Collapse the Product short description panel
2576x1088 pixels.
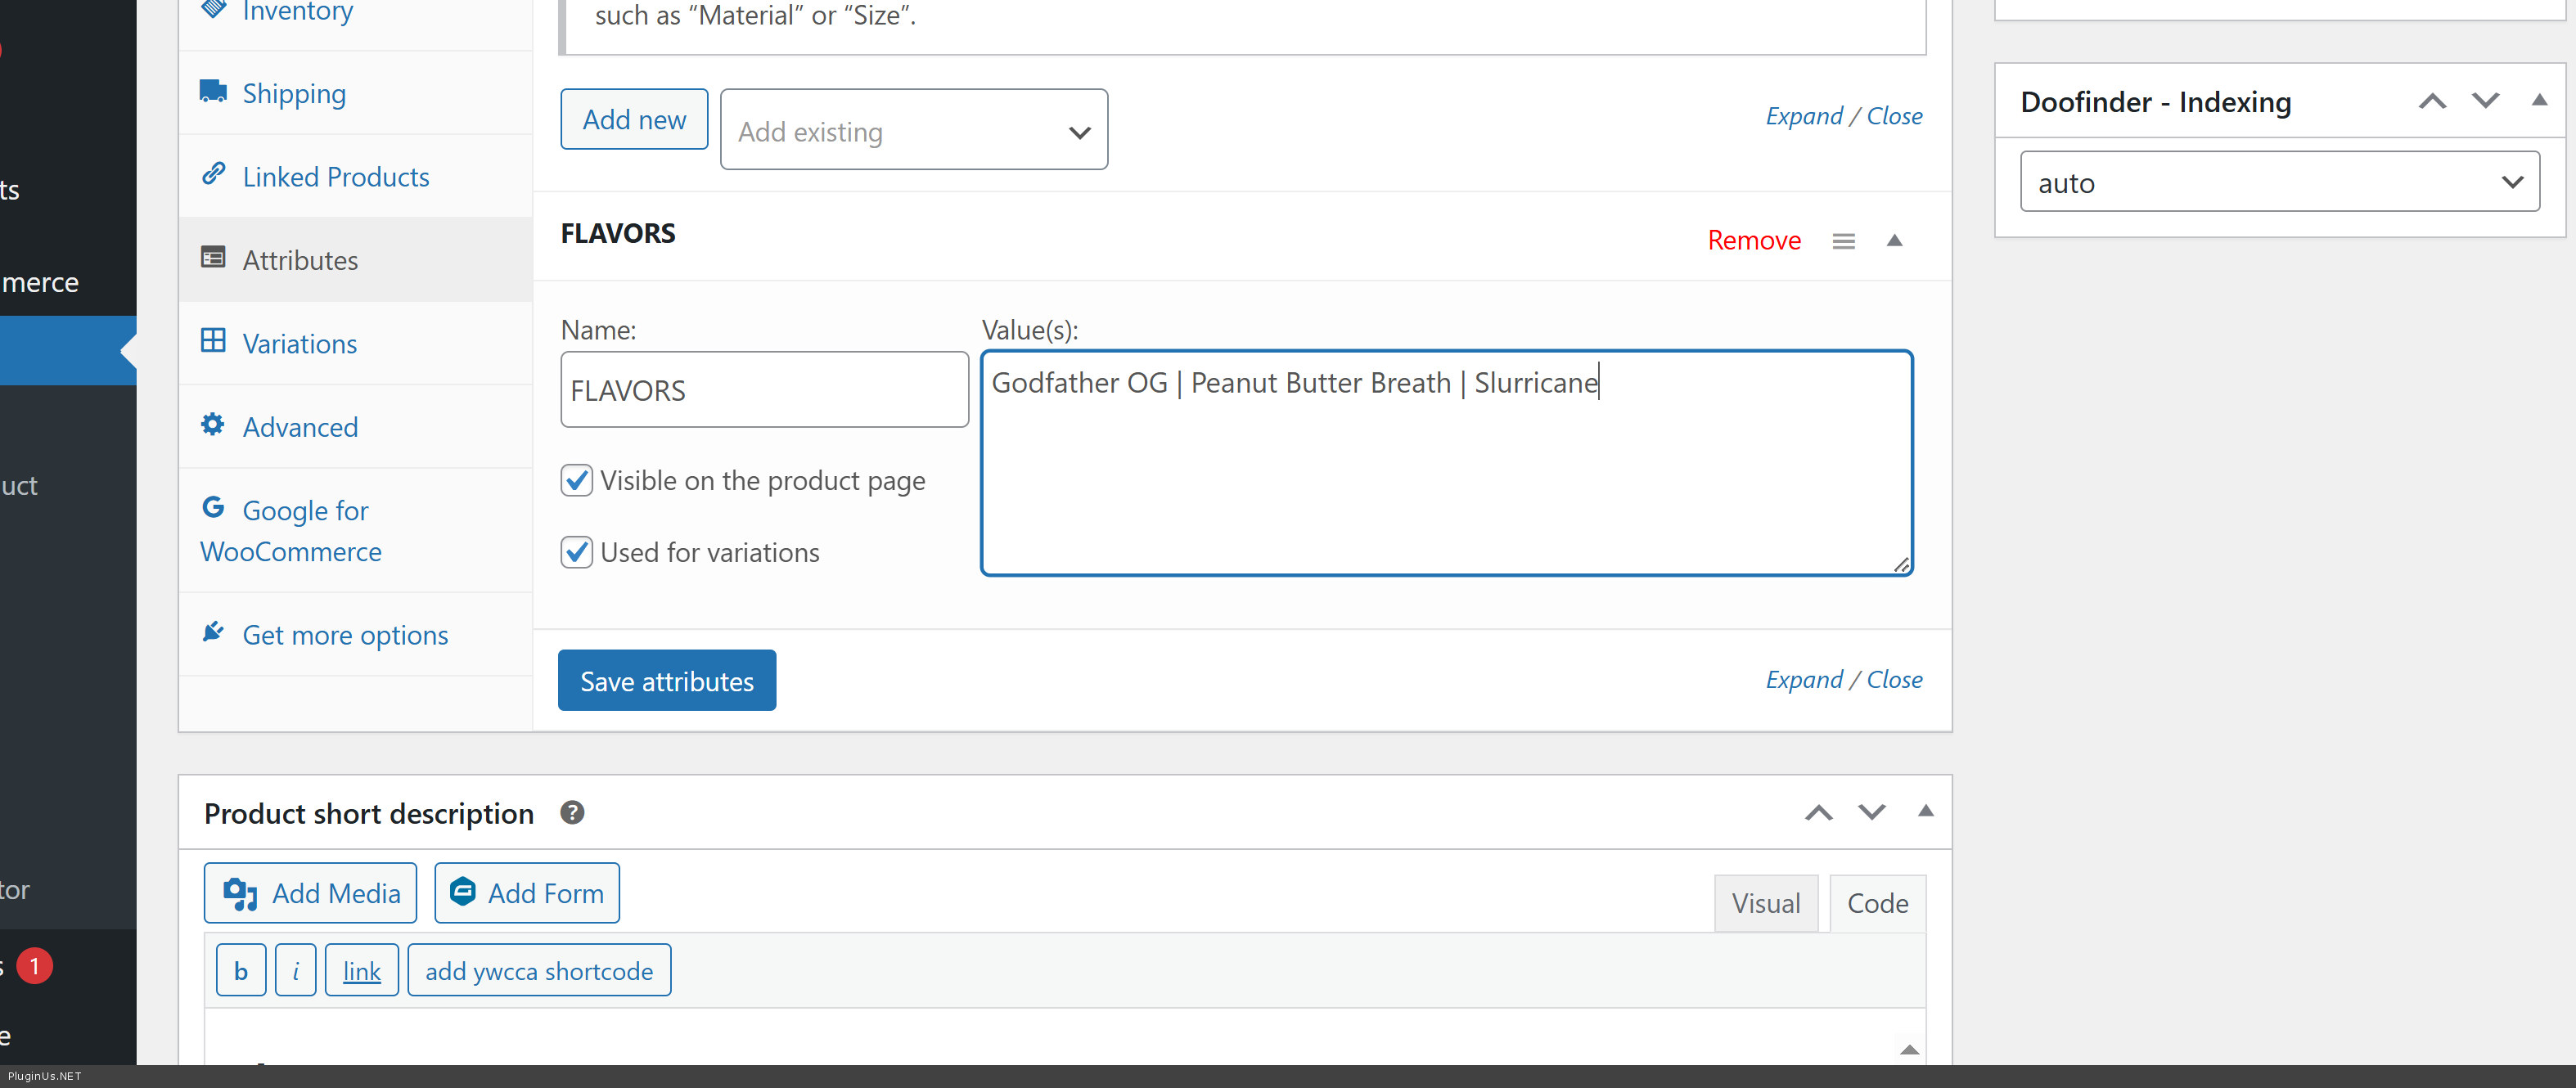(x=1925, y=811)
